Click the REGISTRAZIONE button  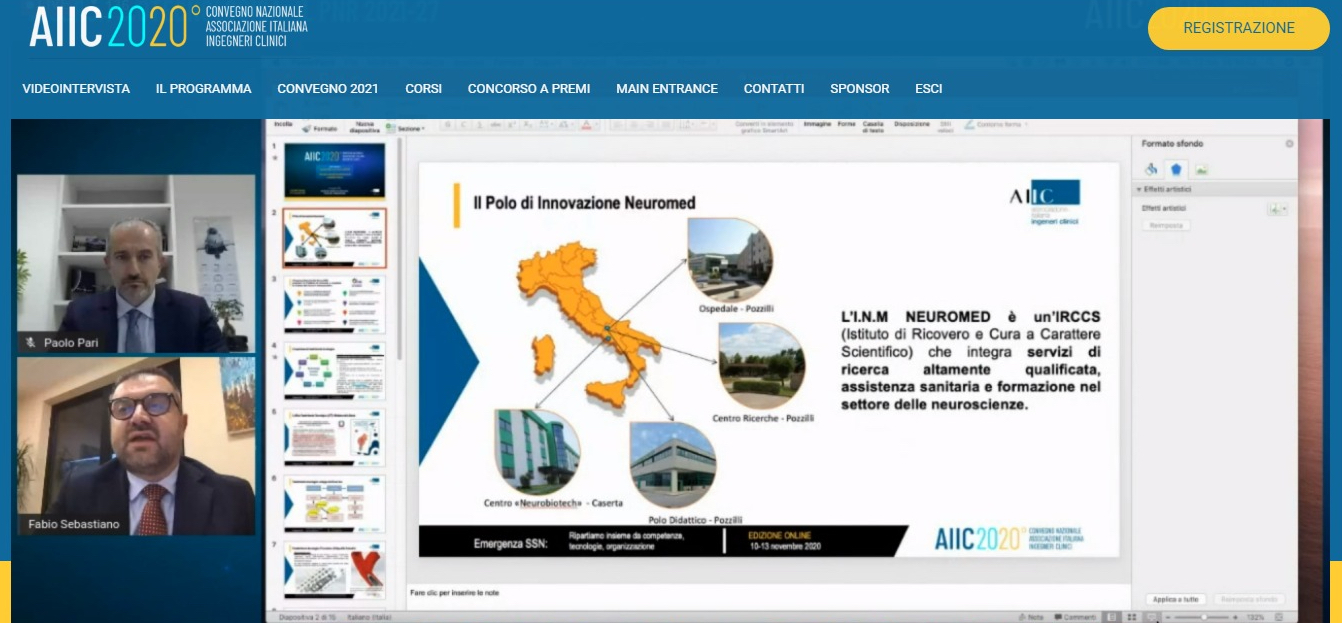tap(1238, 28)
